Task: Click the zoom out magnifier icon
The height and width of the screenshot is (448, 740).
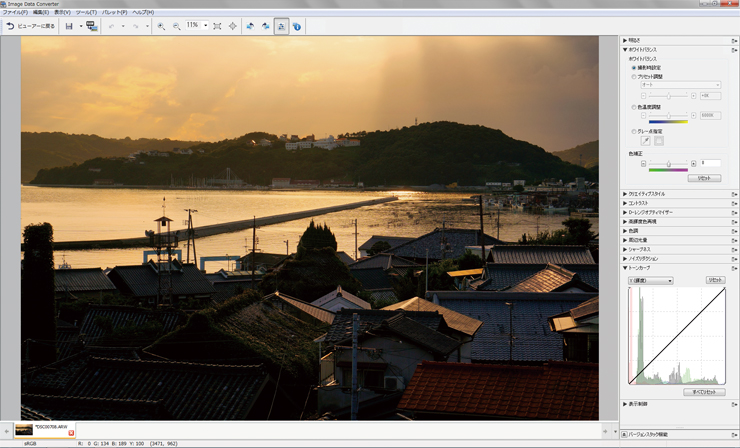Action: 176,26
